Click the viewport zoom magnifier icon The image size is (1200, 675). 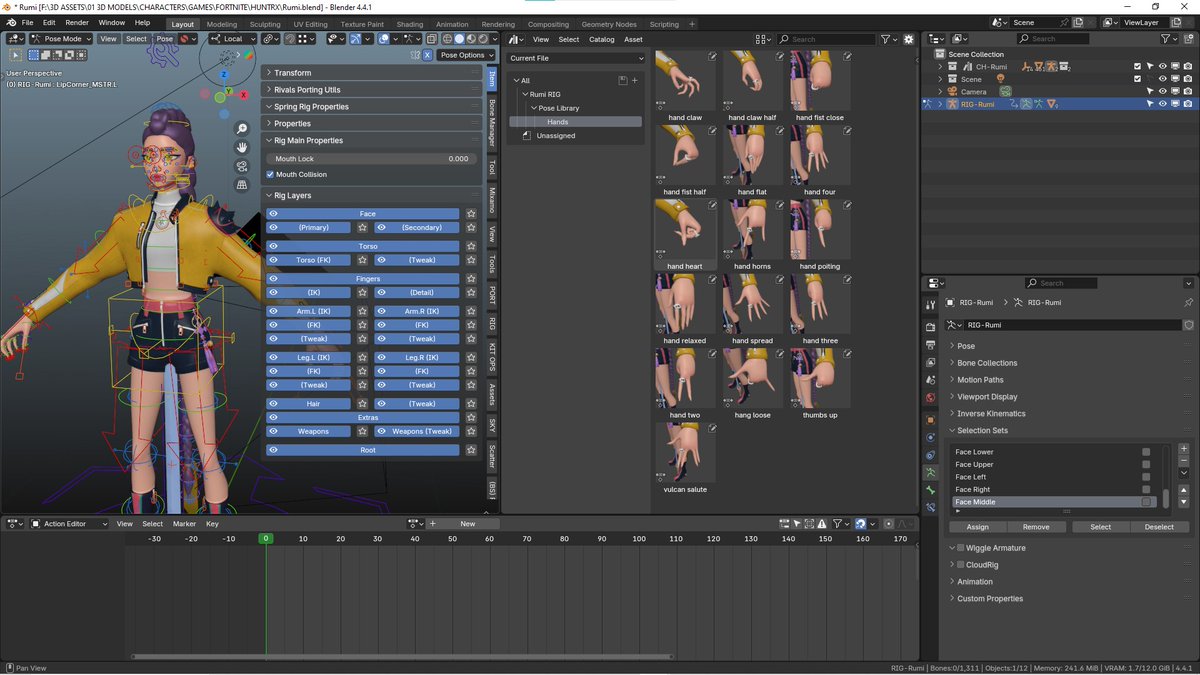[x=242, y=129]
